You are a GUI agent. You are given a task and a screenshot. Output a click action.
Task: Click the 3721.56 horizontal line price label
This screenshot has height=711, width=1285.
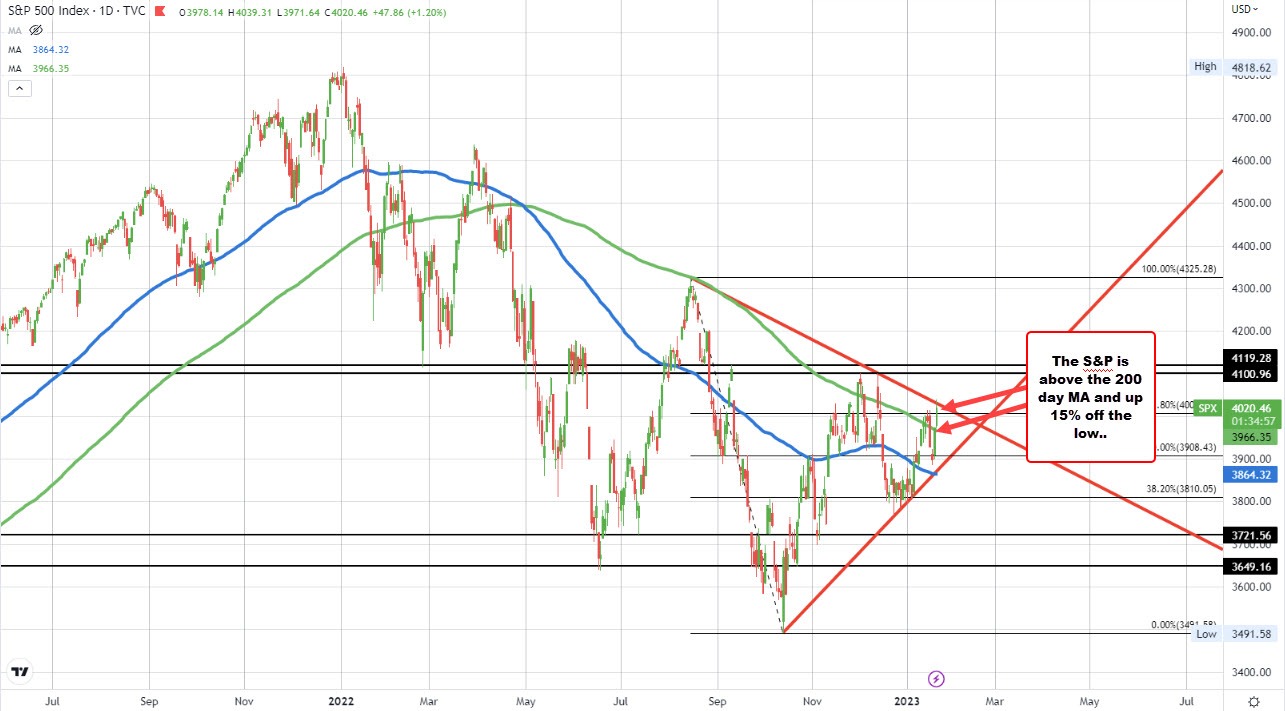click(x=1249, y=536)
